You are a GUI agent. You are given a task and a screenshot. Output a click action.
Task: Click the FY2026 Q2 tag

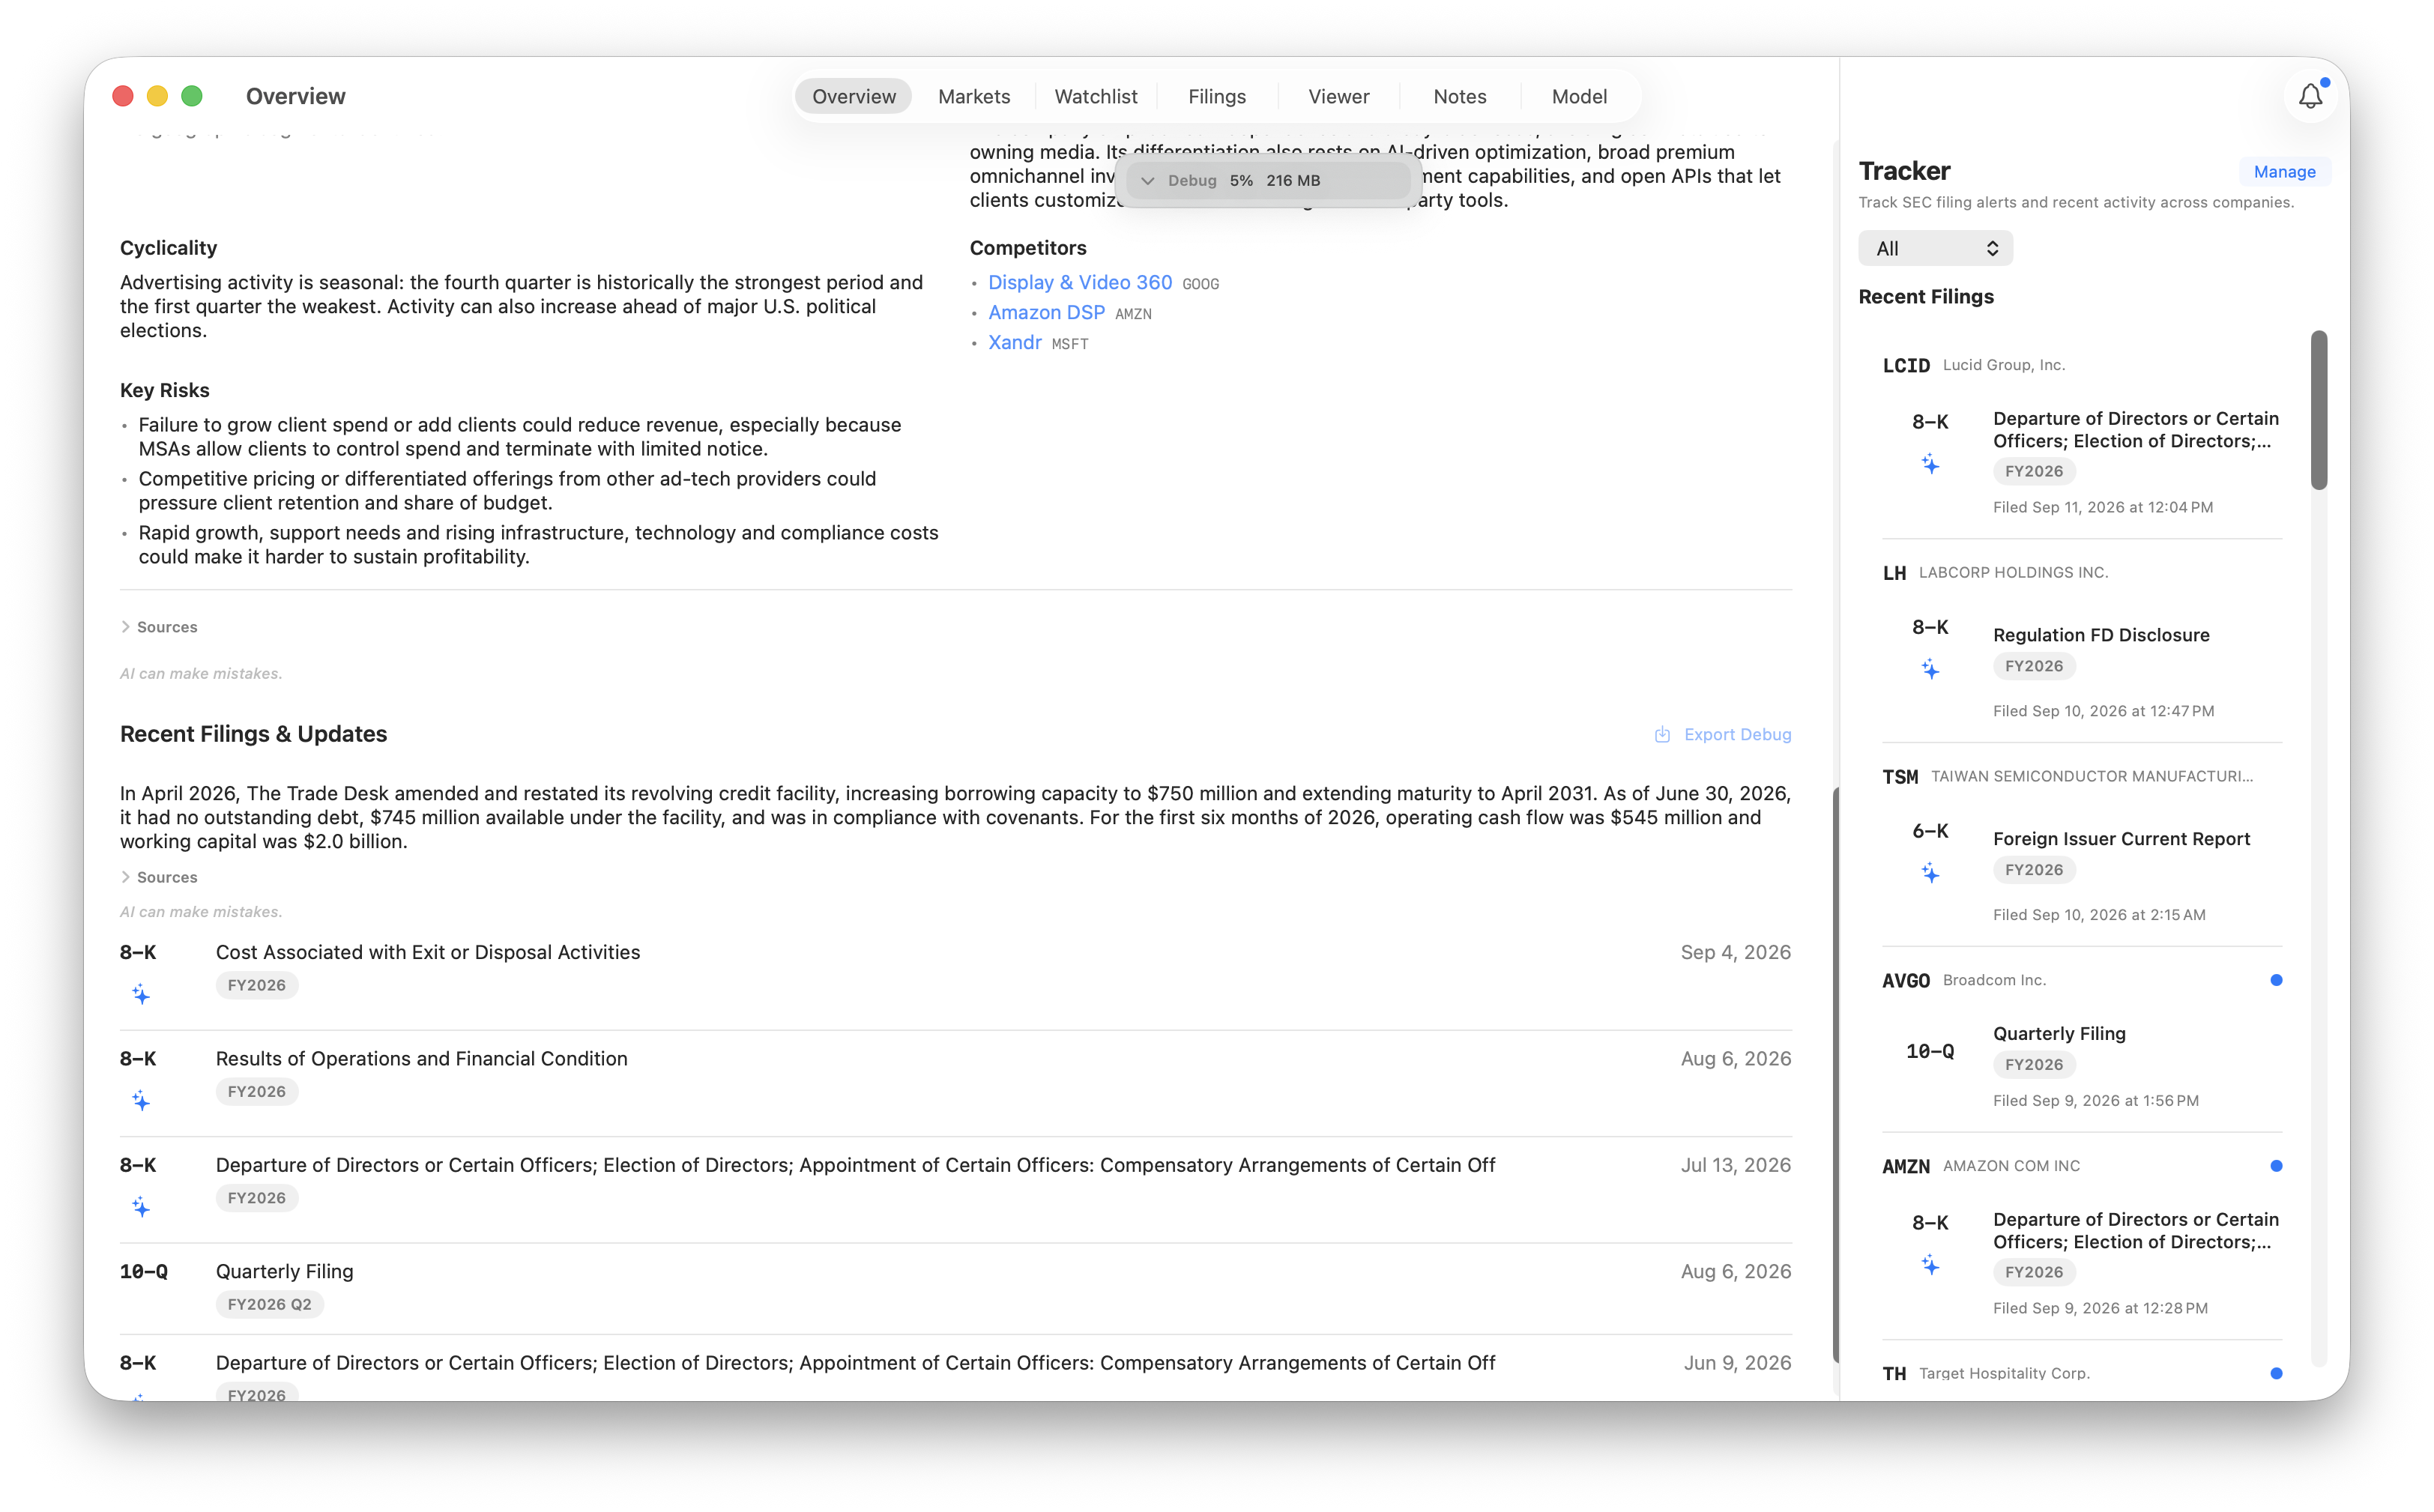point(269,1304)
